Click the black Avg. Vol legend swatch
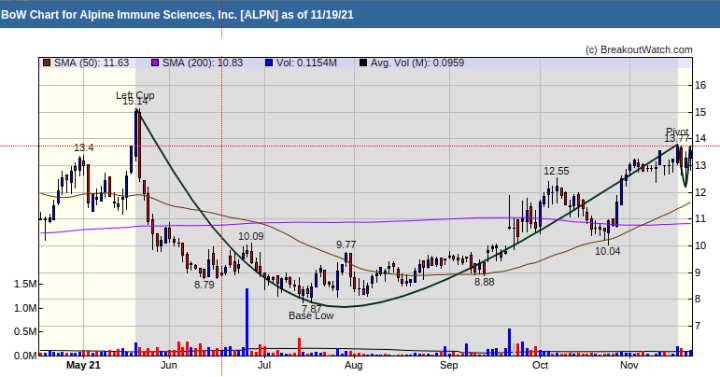Image resolution: width=720 pixels, height=377 pixels. click(363, 63)
